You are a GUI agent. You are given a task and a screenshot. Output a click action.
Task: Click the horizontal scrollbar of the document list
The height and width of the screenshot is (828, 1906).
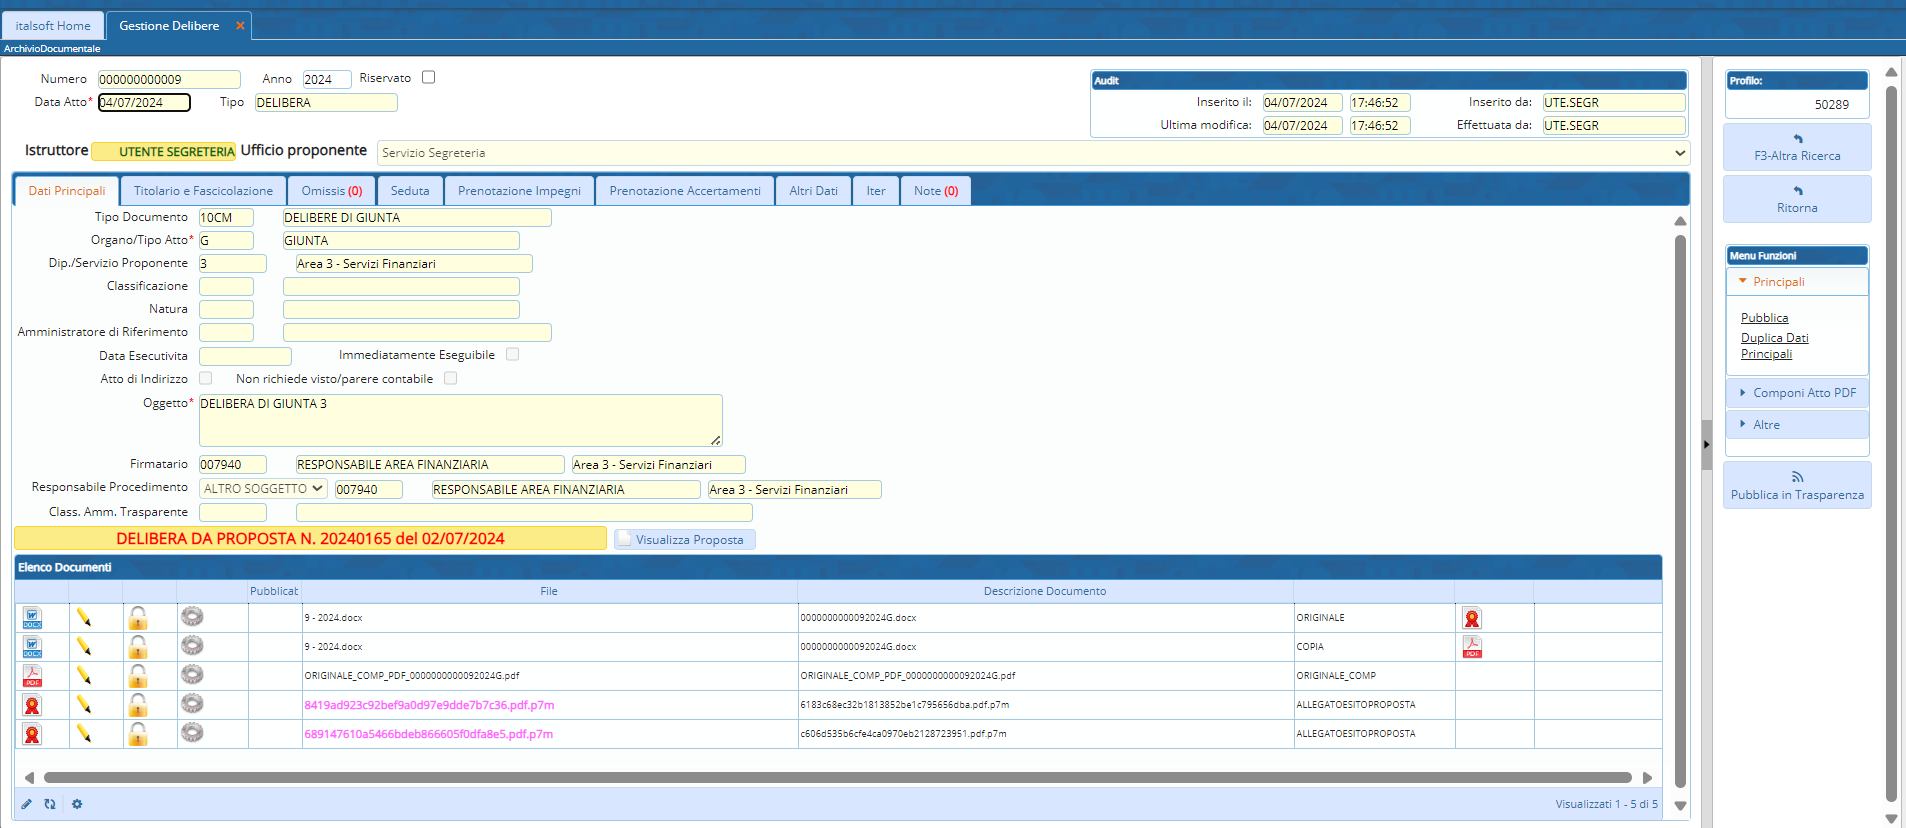(837, 777)
